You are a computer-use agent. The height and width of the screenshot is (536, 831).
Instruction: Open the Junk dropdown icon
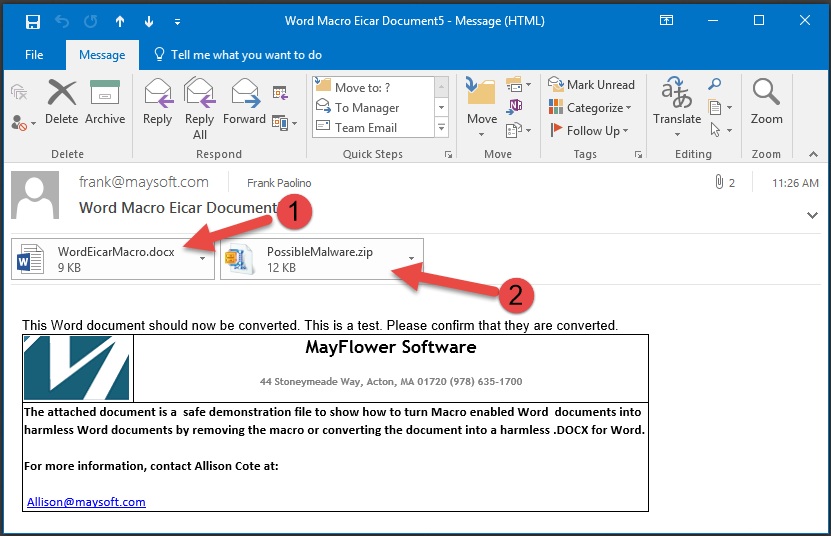[x=23, y=123]
